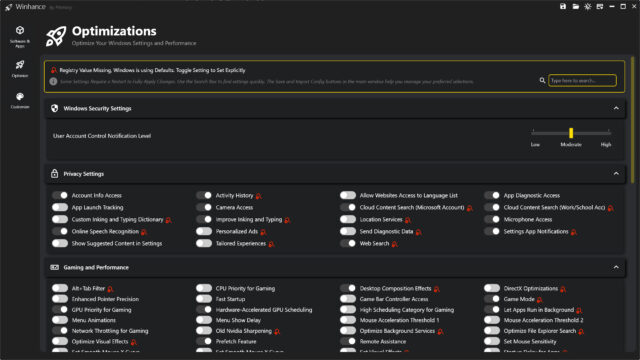Click the red registry icon beside Send Diagnostic Data
Viewport: 640px width, 360px height.
click(x=418, y=232)
